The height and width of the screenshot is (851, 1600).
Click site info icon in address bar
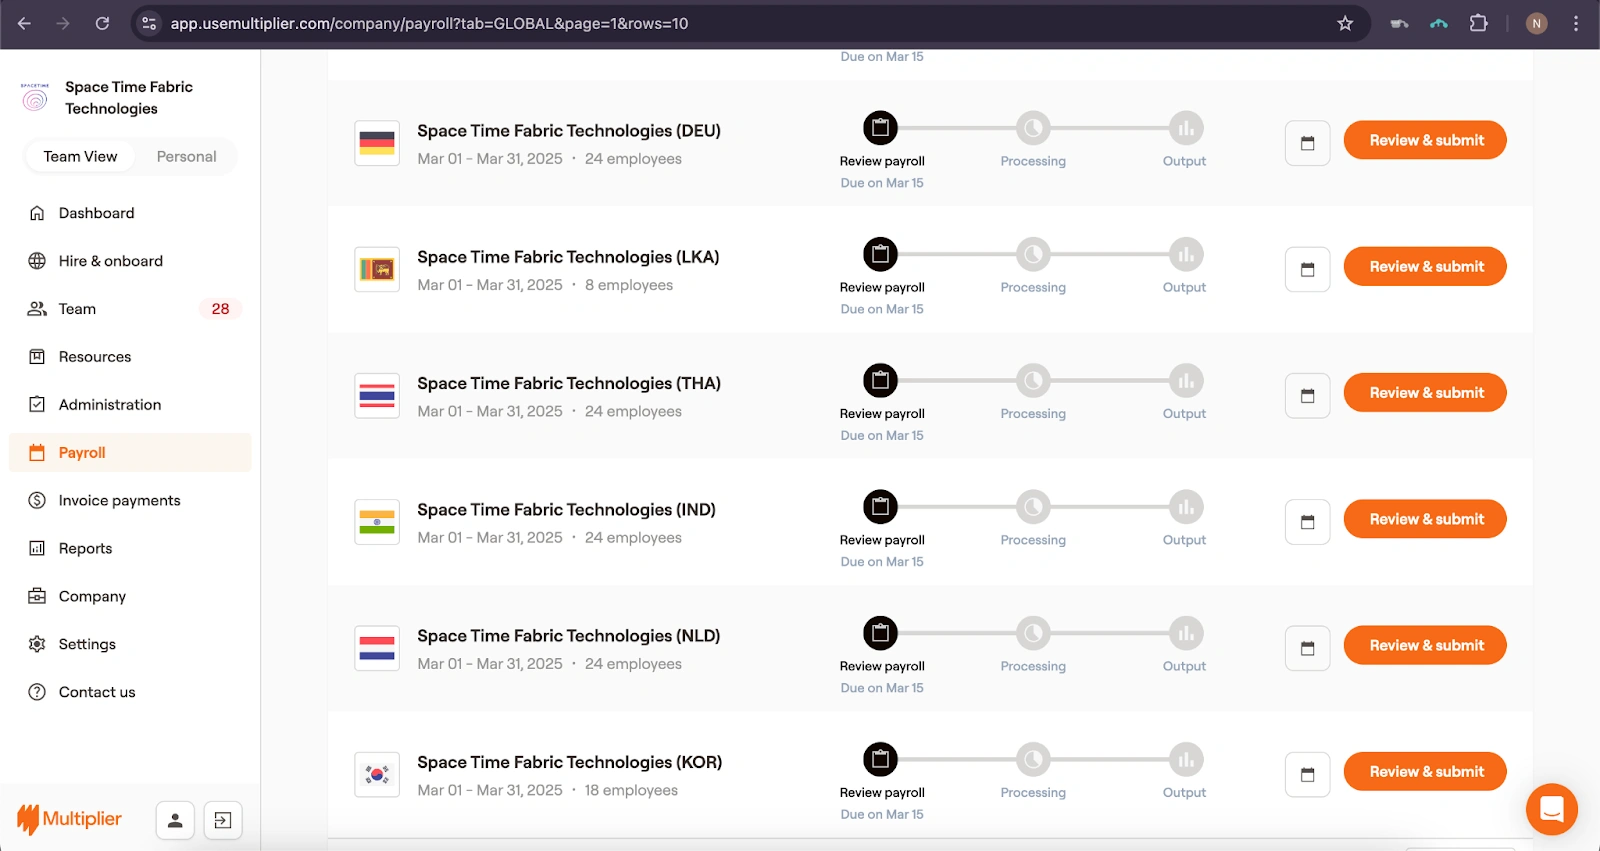point(149,23)
